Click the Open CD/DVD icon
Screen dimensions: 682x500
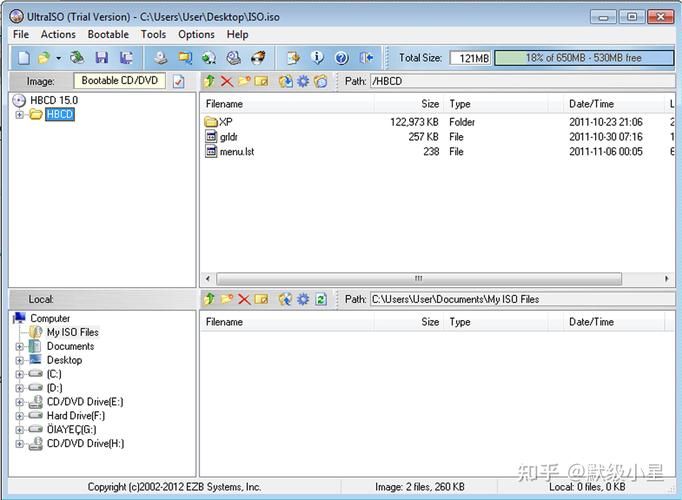[77, 57]
